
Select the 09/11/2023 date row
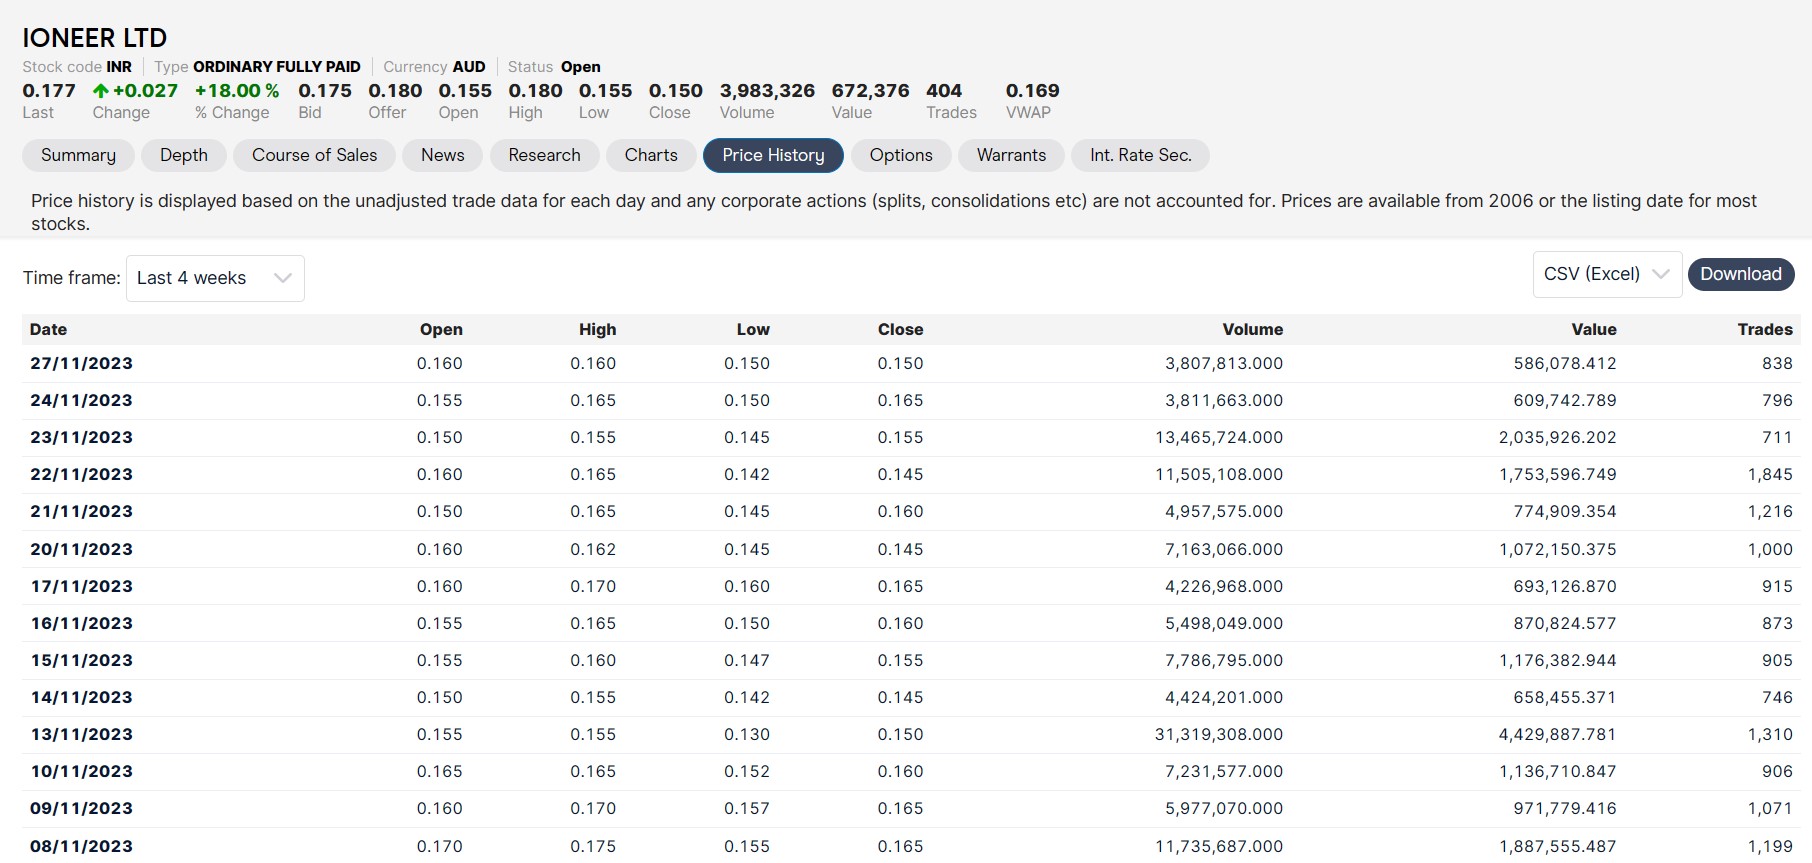(911, 808)
